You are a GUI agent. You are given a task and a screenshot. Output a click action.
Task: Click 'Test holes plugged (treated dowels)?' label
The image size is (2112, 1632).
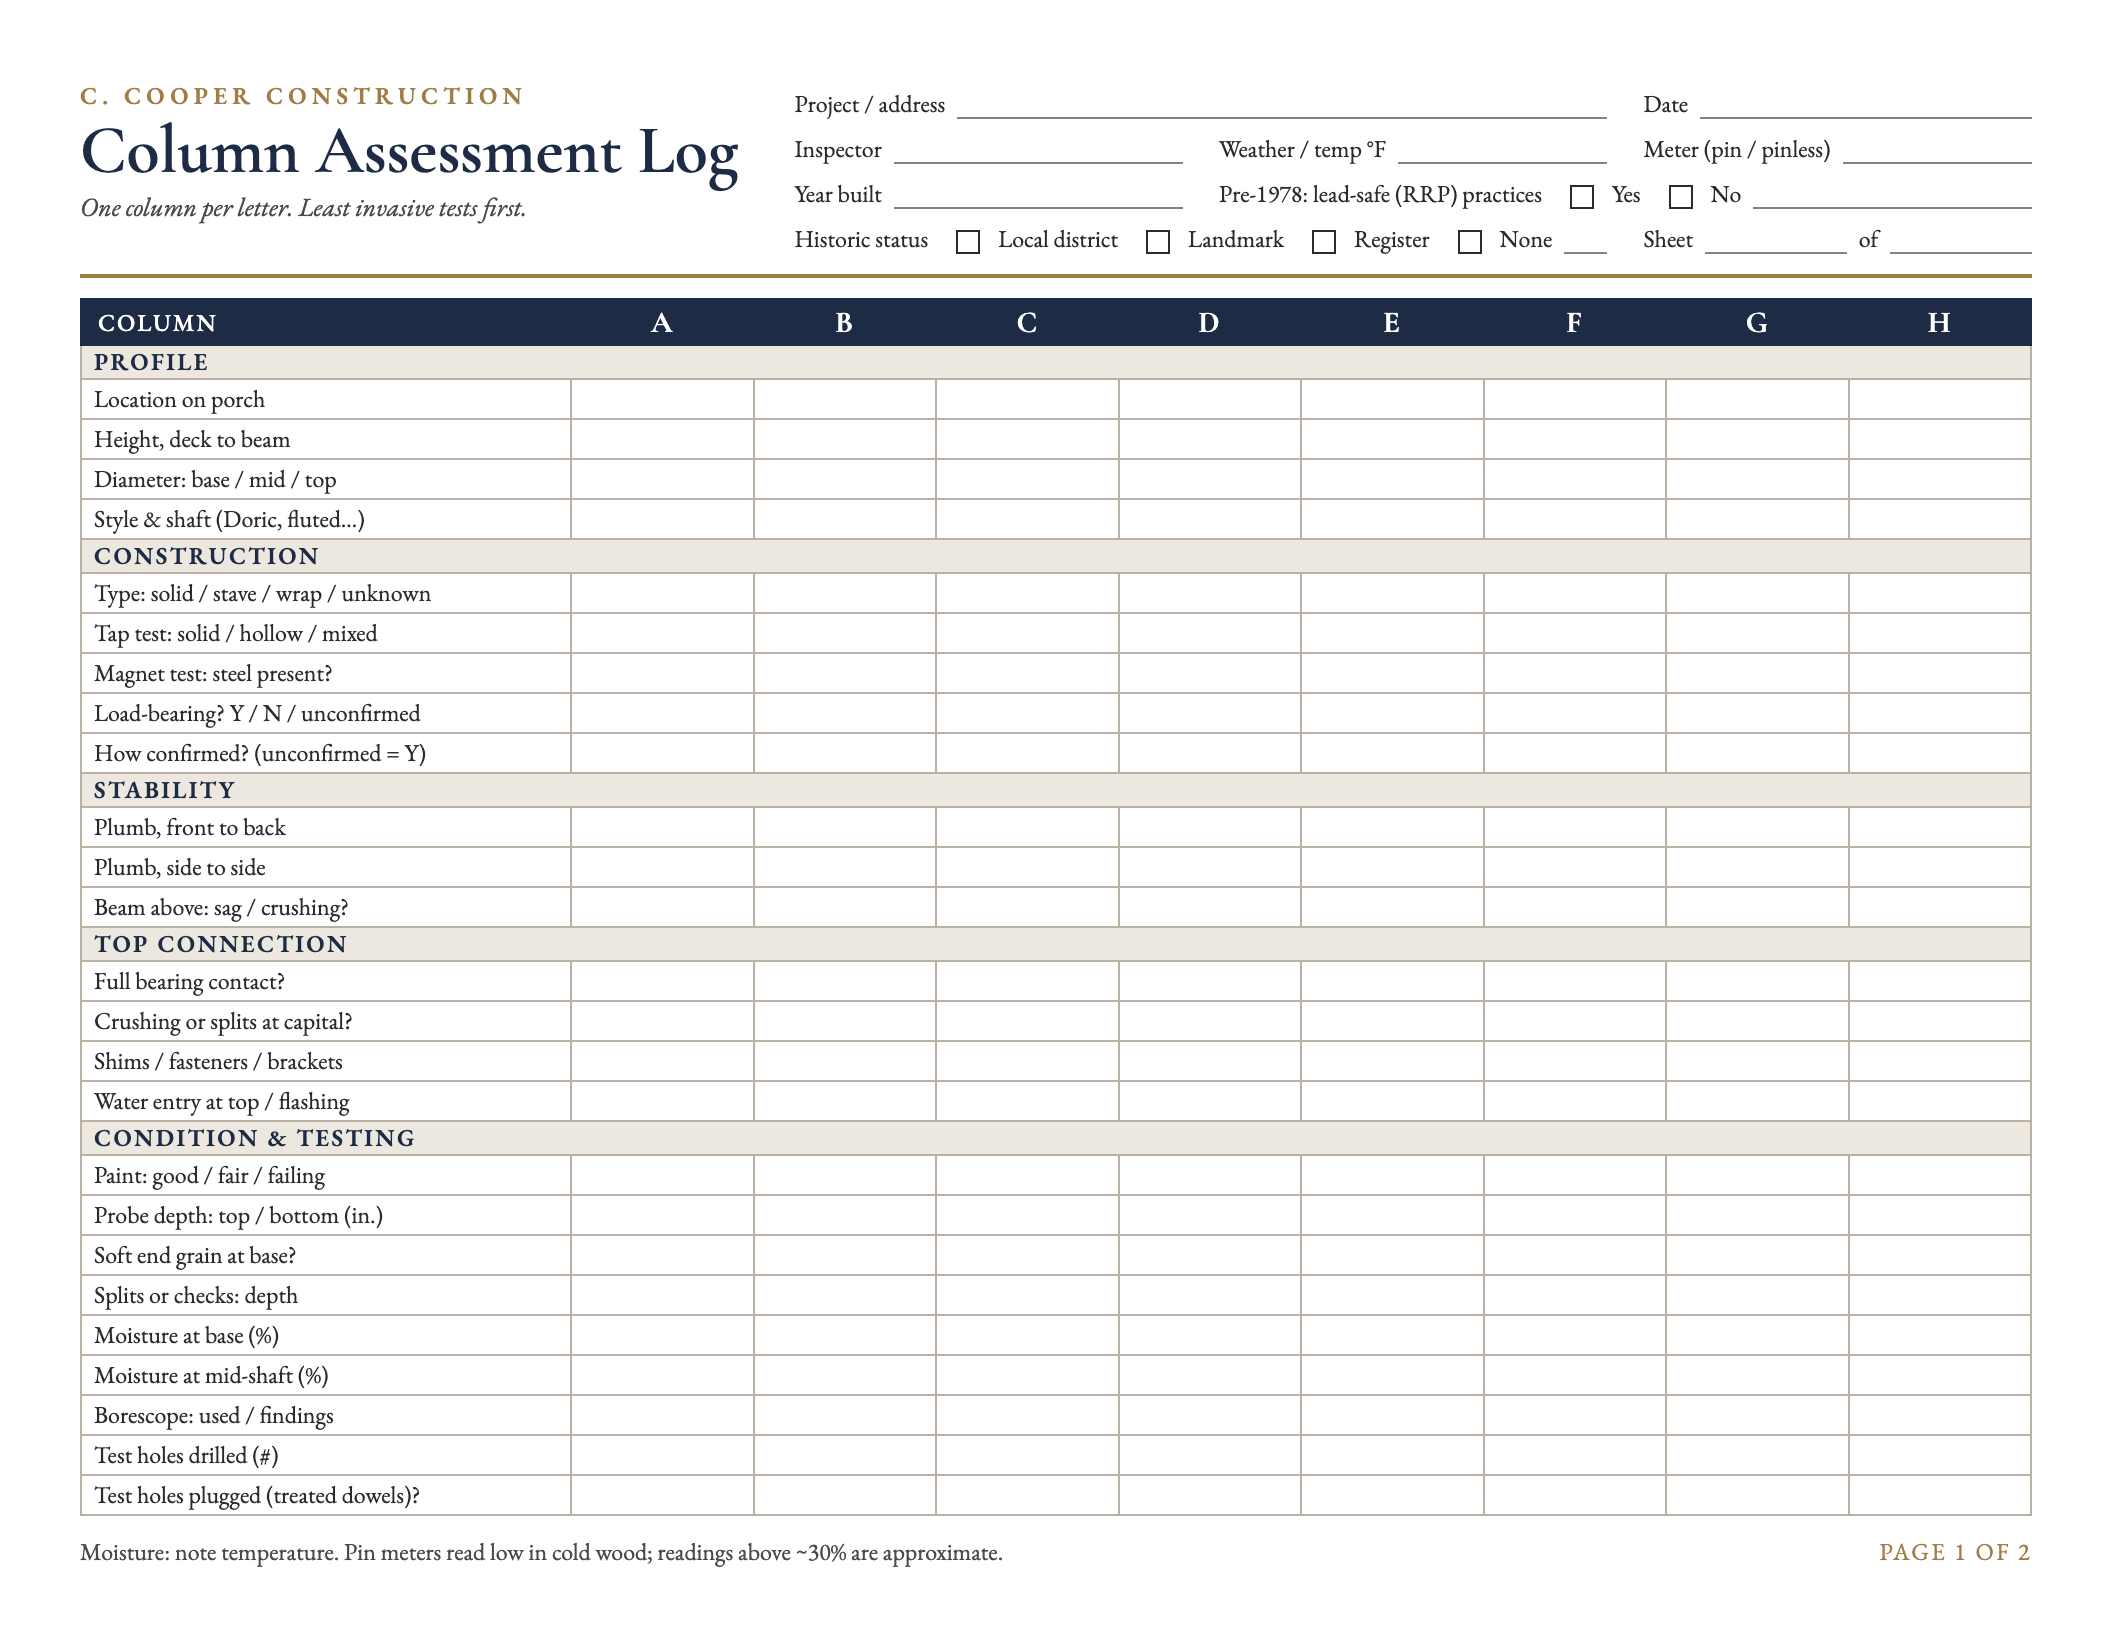[257, 1496]
